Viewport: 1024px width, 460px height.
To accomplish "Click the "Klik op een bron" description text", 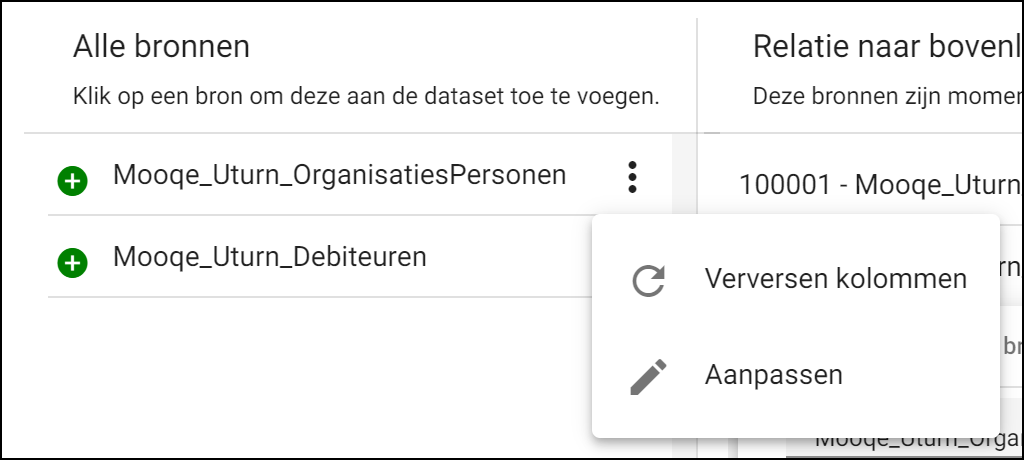I will click(x=366, y=97).
